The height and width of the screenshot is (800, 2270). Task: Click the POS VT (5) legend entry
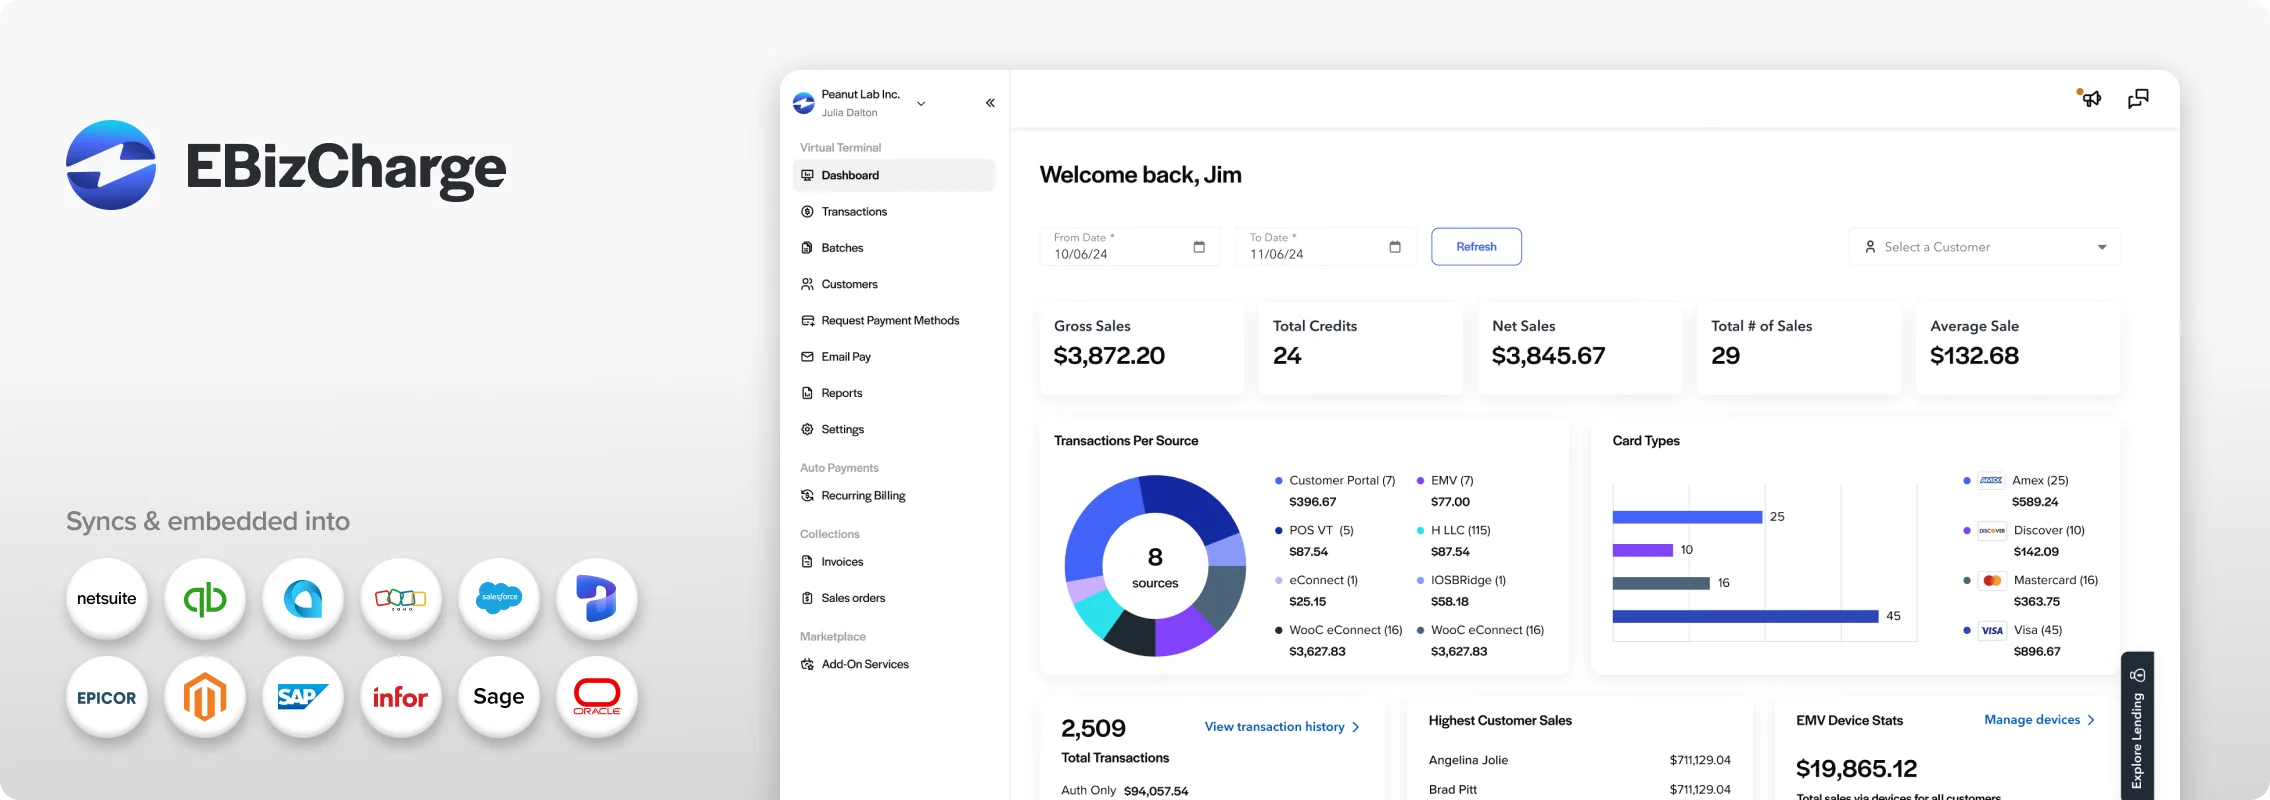point(1314,541)
